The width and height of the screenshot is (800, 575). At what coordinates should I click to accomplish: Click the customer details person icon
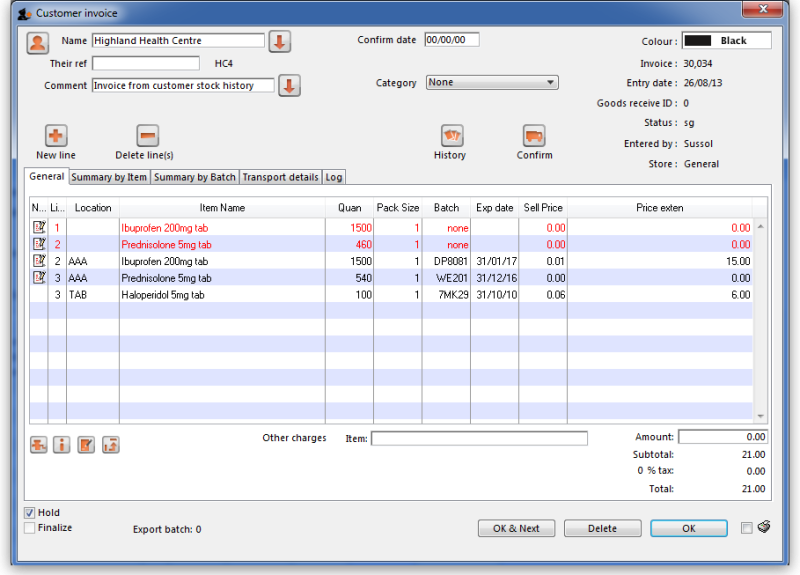(37, 42)
